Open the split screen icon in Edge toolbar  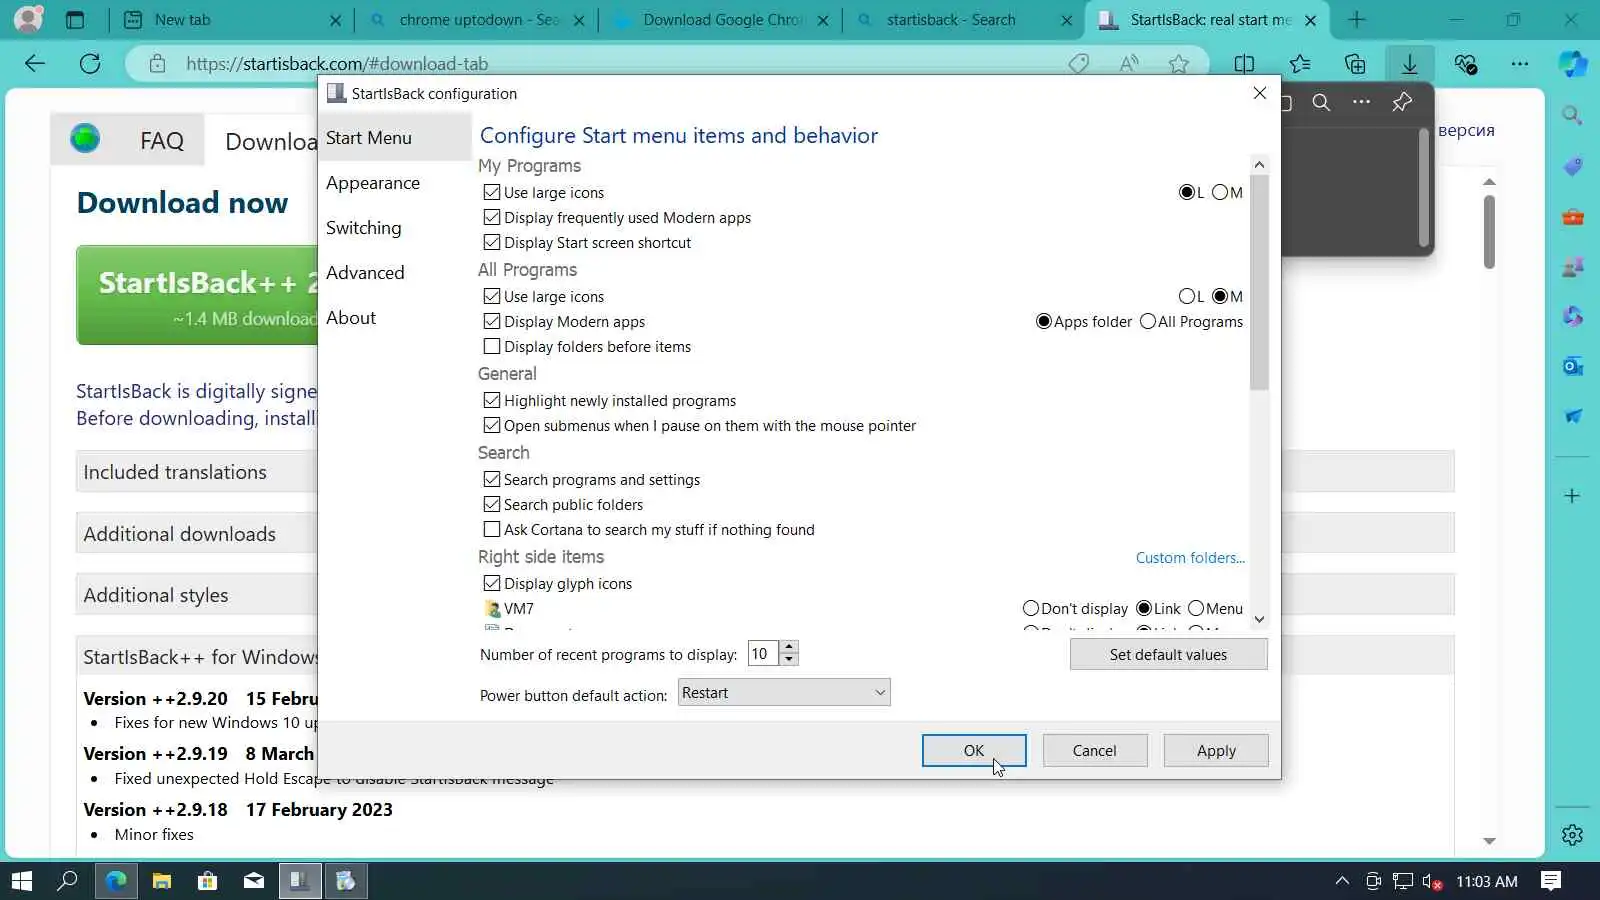click(x=1244, y=64)
